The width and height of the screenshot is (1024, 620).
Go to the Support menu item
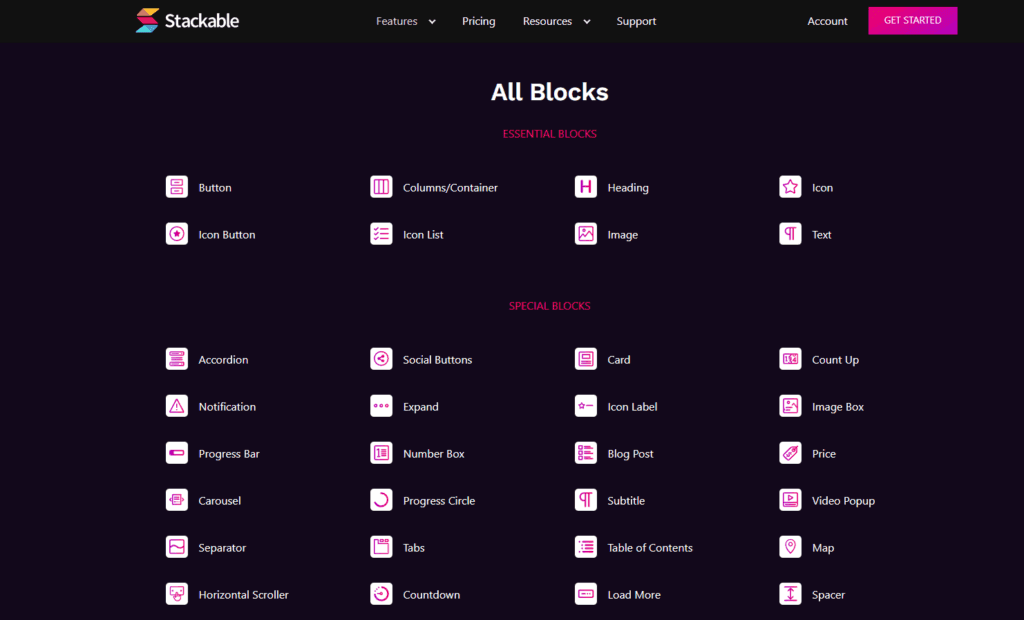tap(636, 21)
